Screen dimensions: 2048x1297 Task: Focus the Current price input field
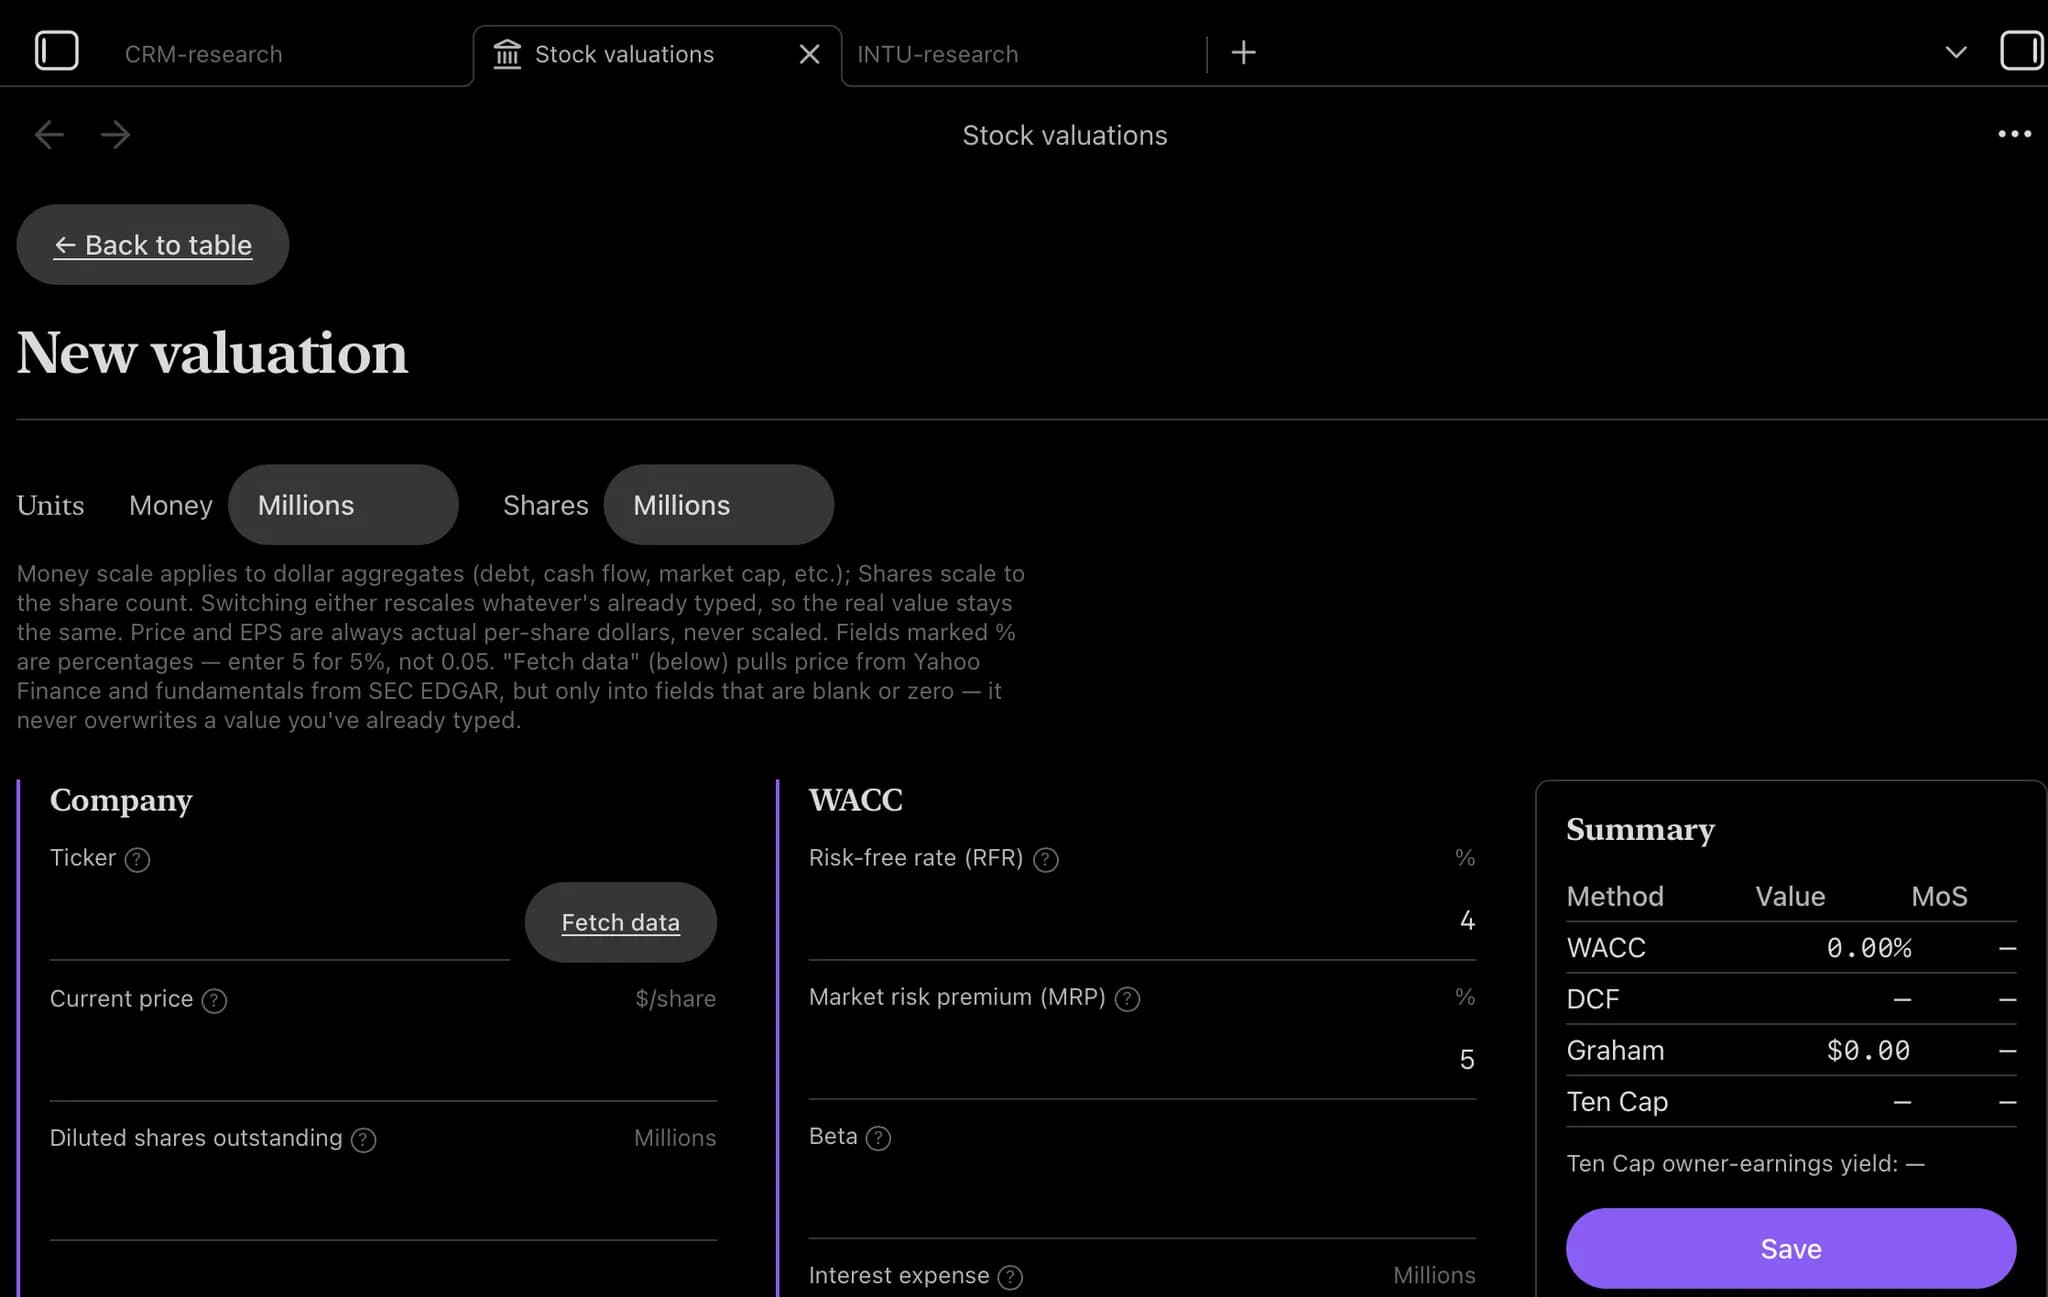tap(383, 1060)
